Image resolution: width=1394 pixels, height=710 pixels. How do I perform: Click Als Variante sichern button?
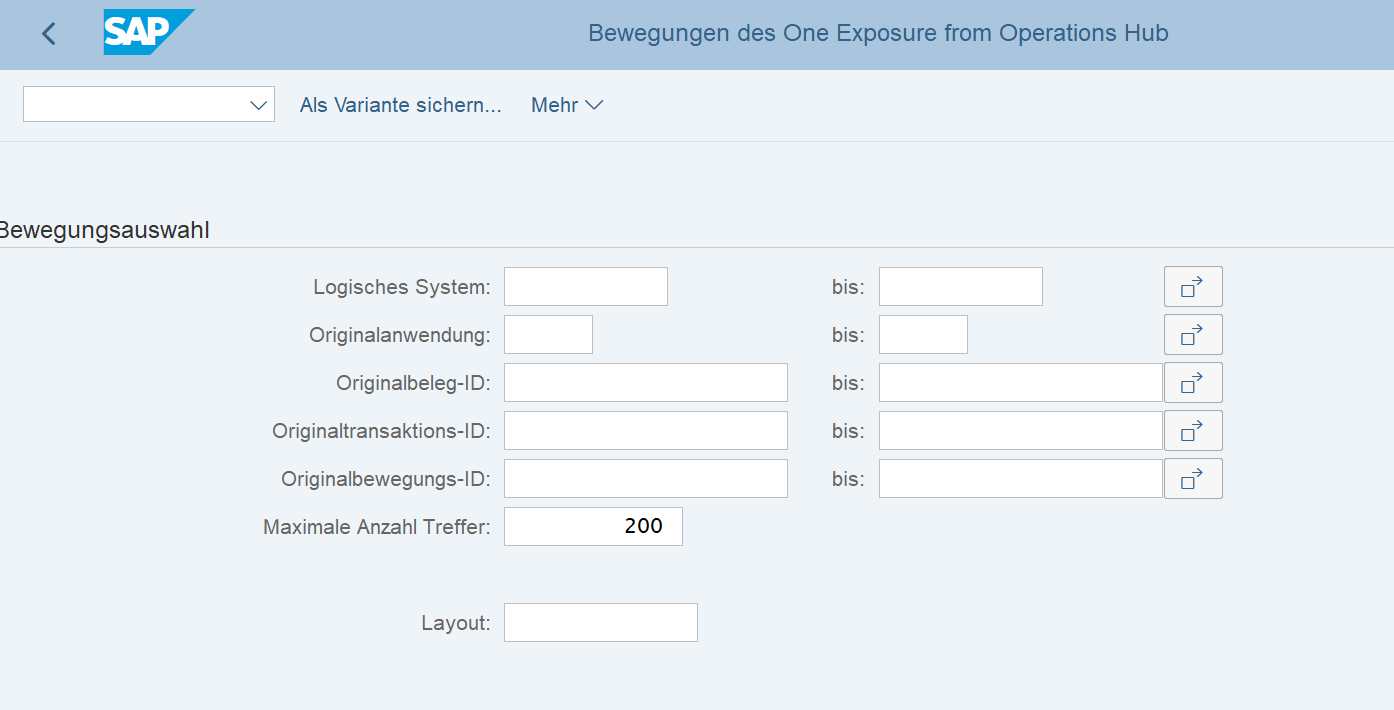click(x=400, y=105)
